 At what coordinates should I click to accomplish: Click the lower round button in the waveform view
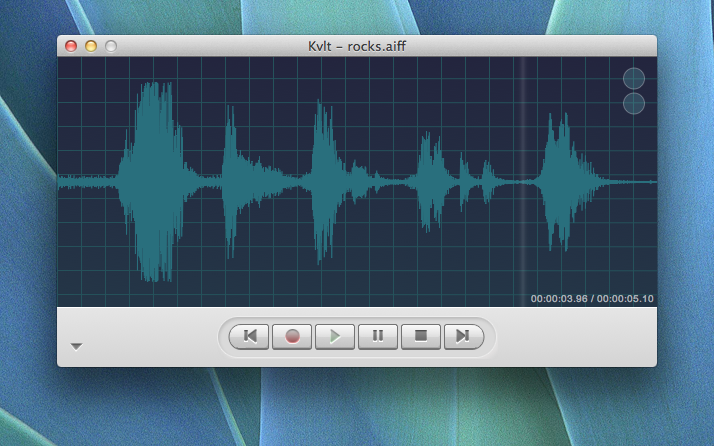[x=633, y=103]
